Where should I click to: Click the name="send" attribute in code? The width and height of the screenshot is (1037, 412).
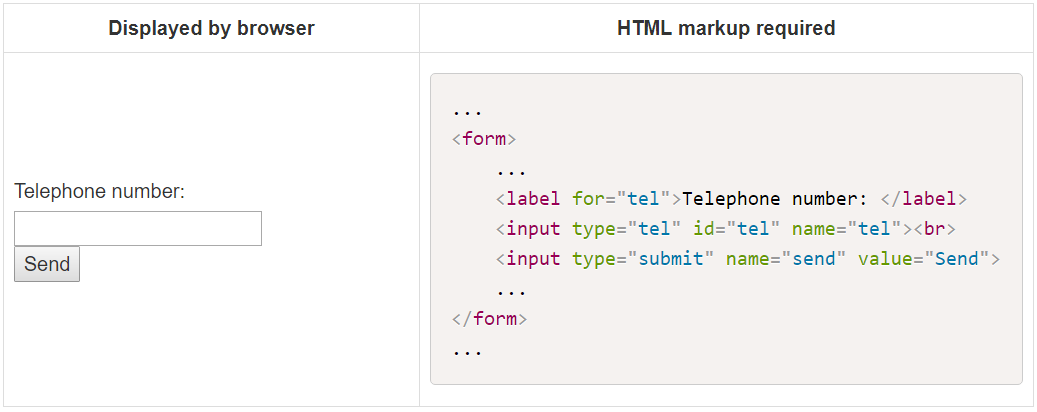pyautogui.click(x=786, y=259)
